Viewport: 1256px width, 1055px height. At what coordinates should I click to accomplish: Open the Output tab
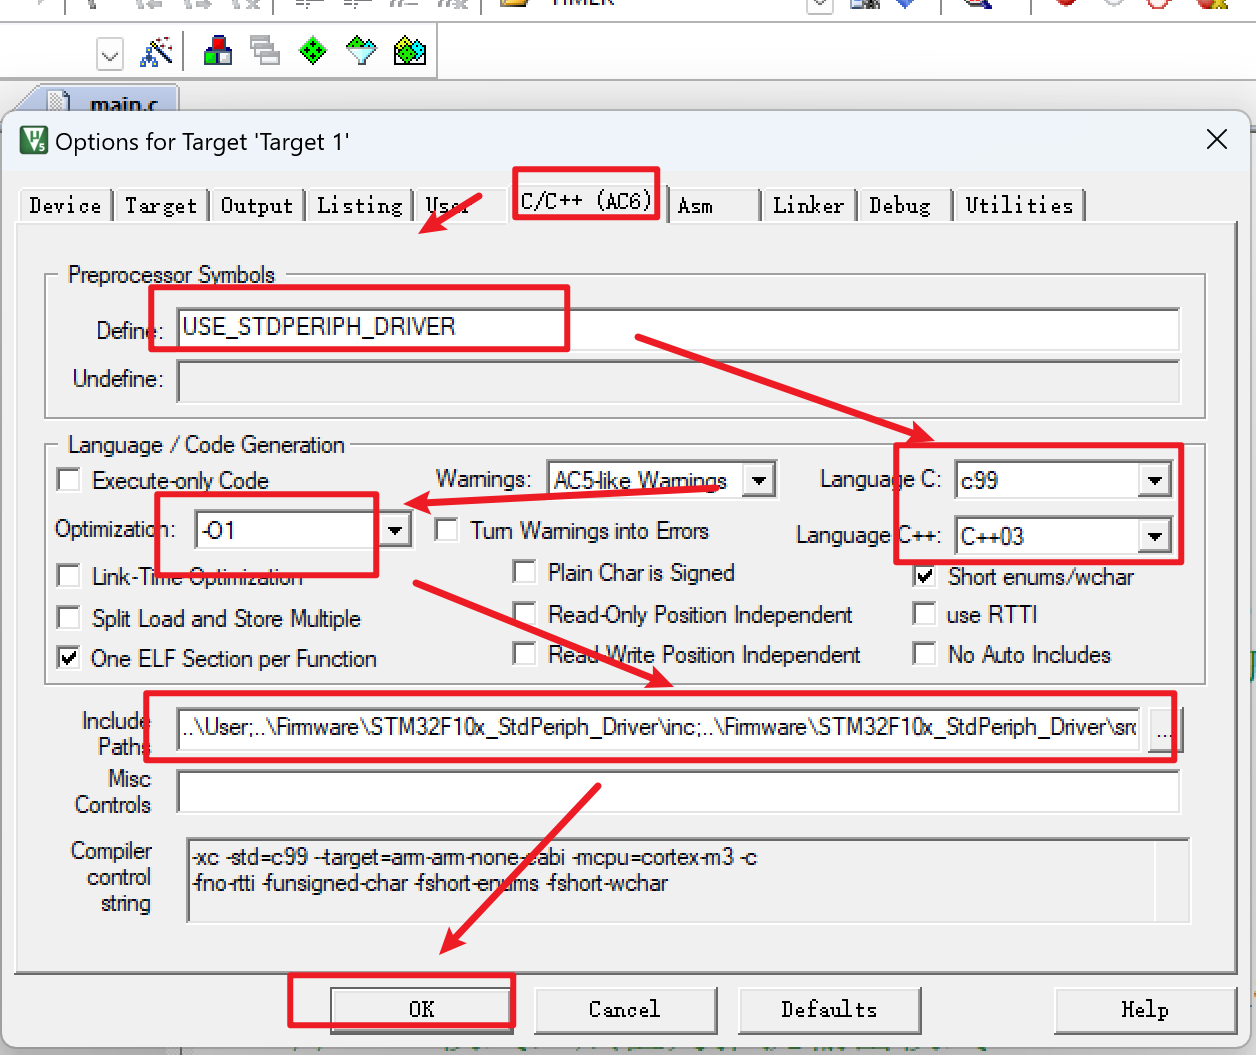coord(257,205)
